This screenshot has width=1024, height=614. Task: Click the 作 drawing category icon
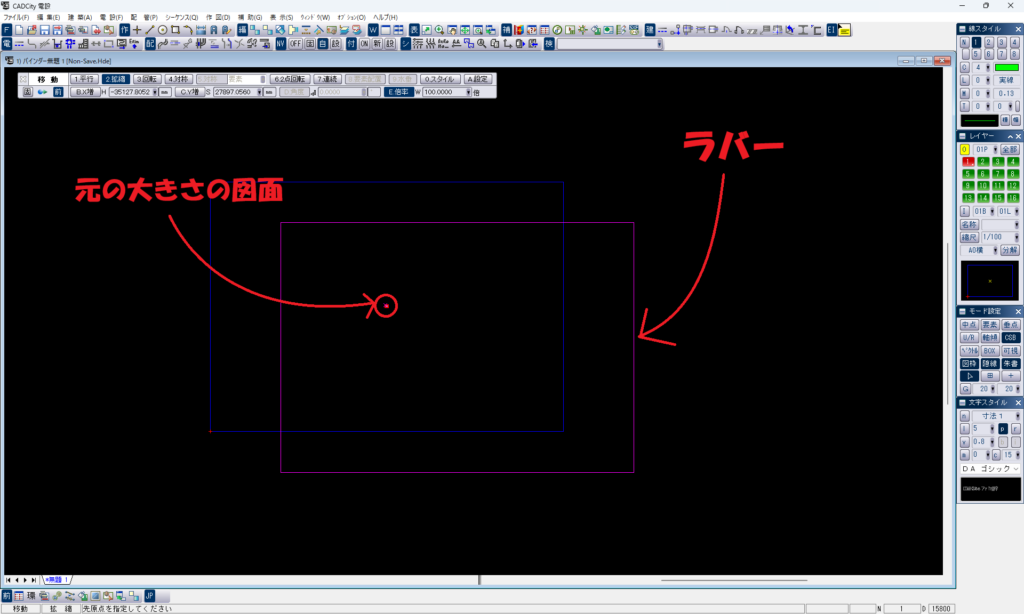click(125, 30)
